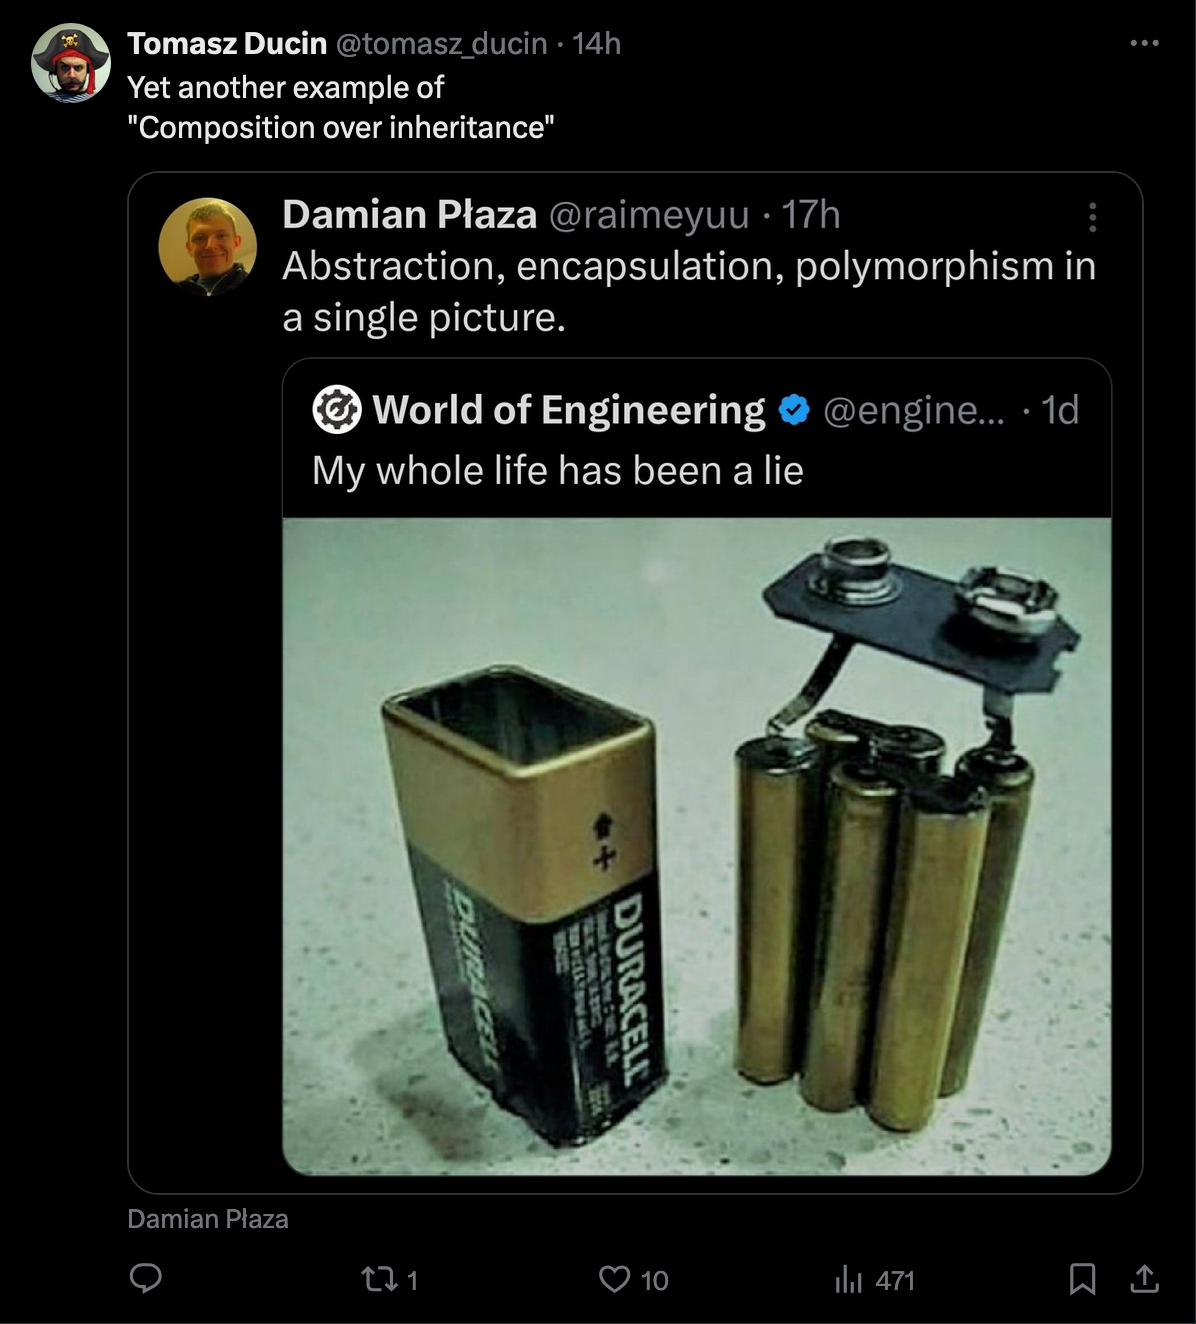
Task: Open the @raimeyuu handle link
Action: (x=649, y=215)
